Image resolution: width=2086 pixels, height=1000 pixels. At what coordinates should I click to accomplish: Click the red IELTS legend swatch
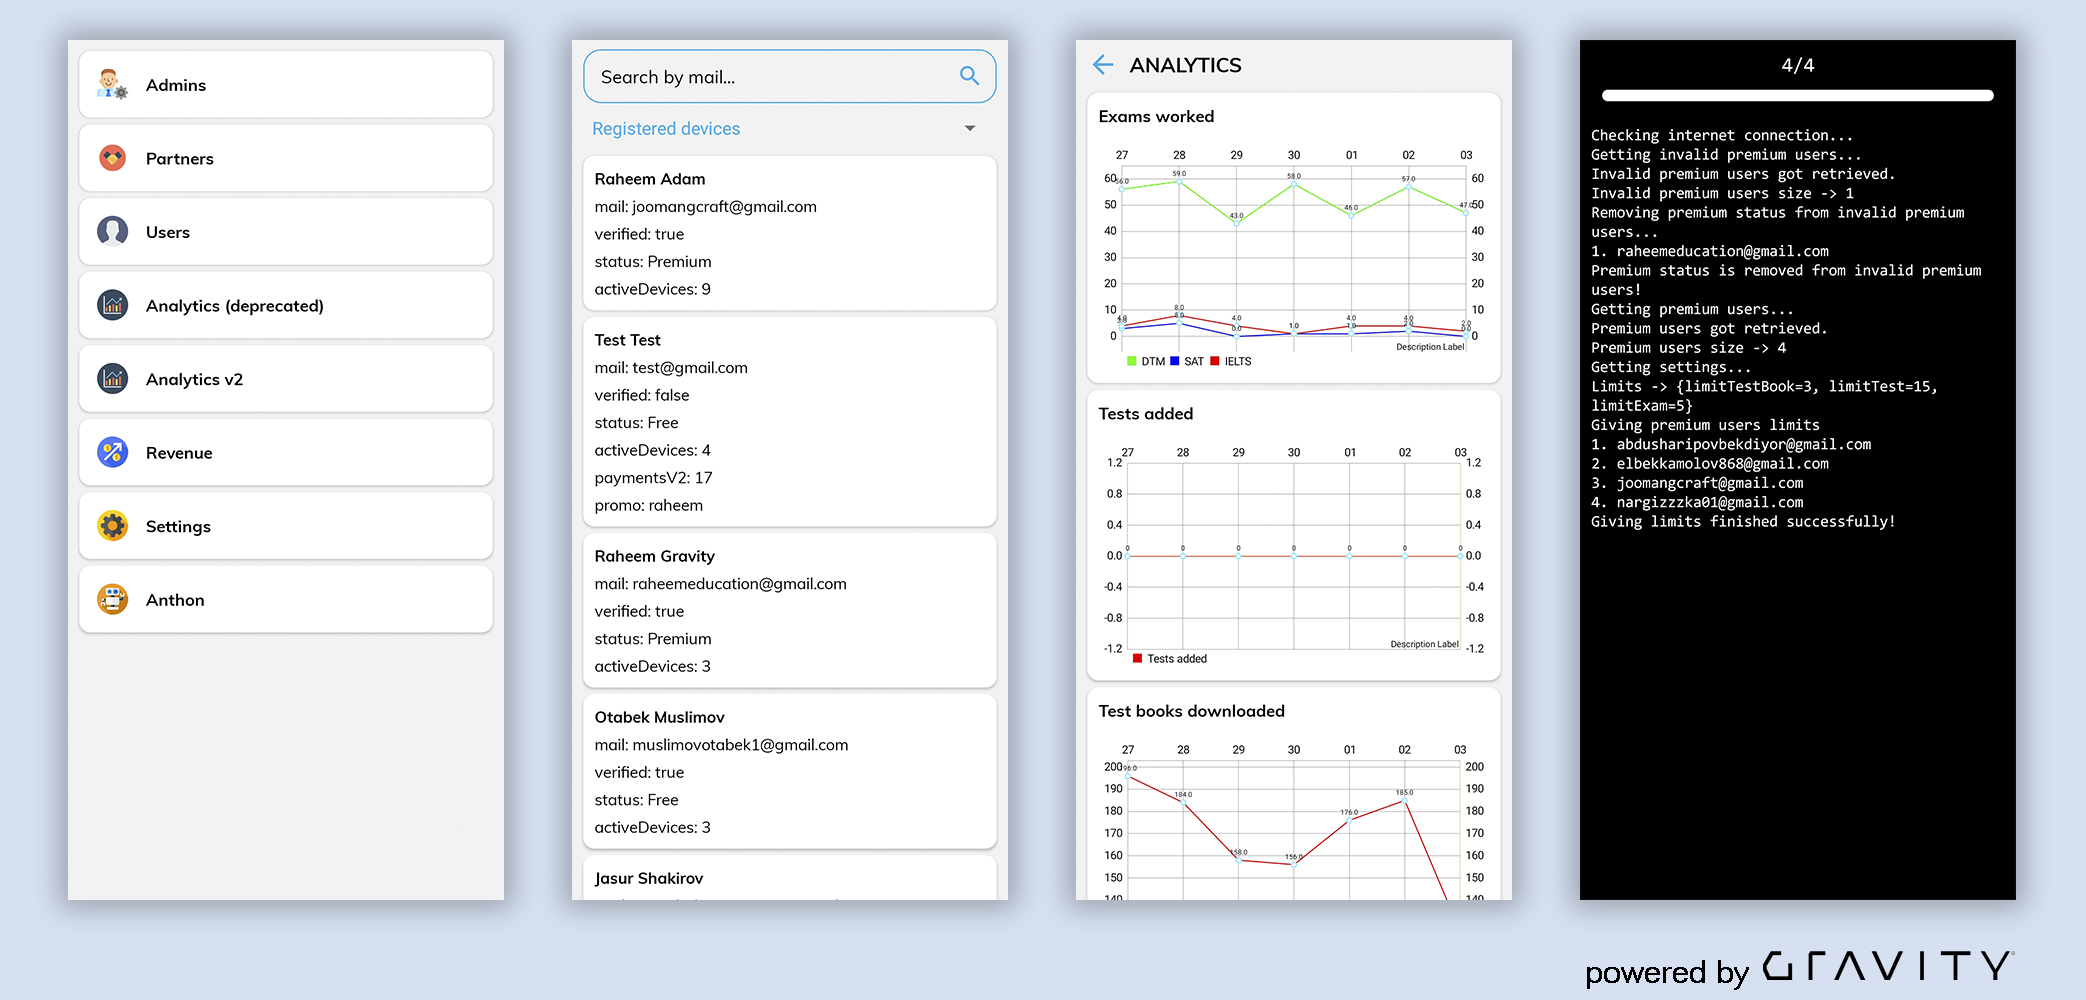coord(1215,361)
